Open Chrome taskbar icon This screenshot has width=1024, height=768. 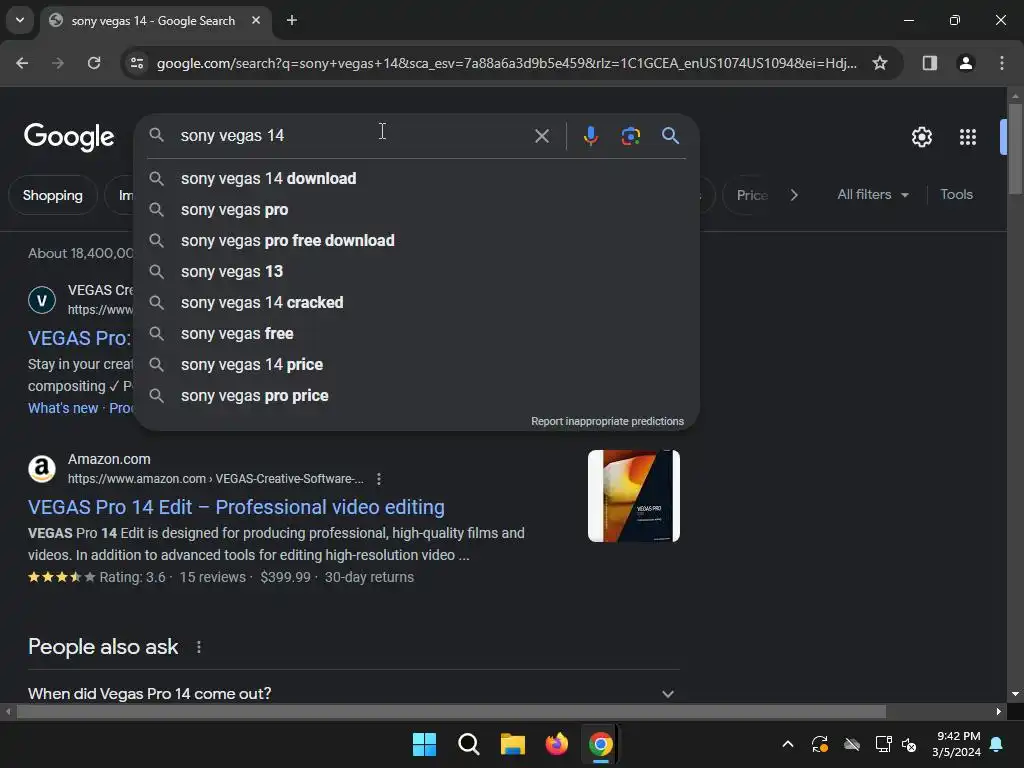[x=600, y=744]
